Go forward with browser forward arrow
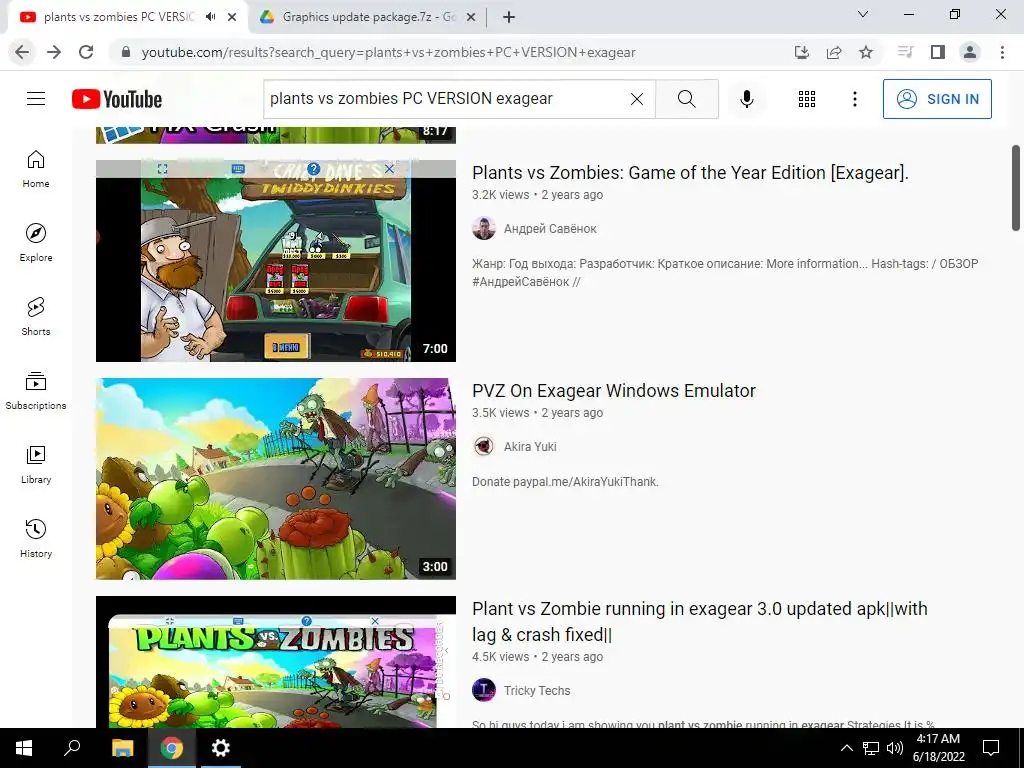The image size is (1024, 768). [x=54, y=52]
